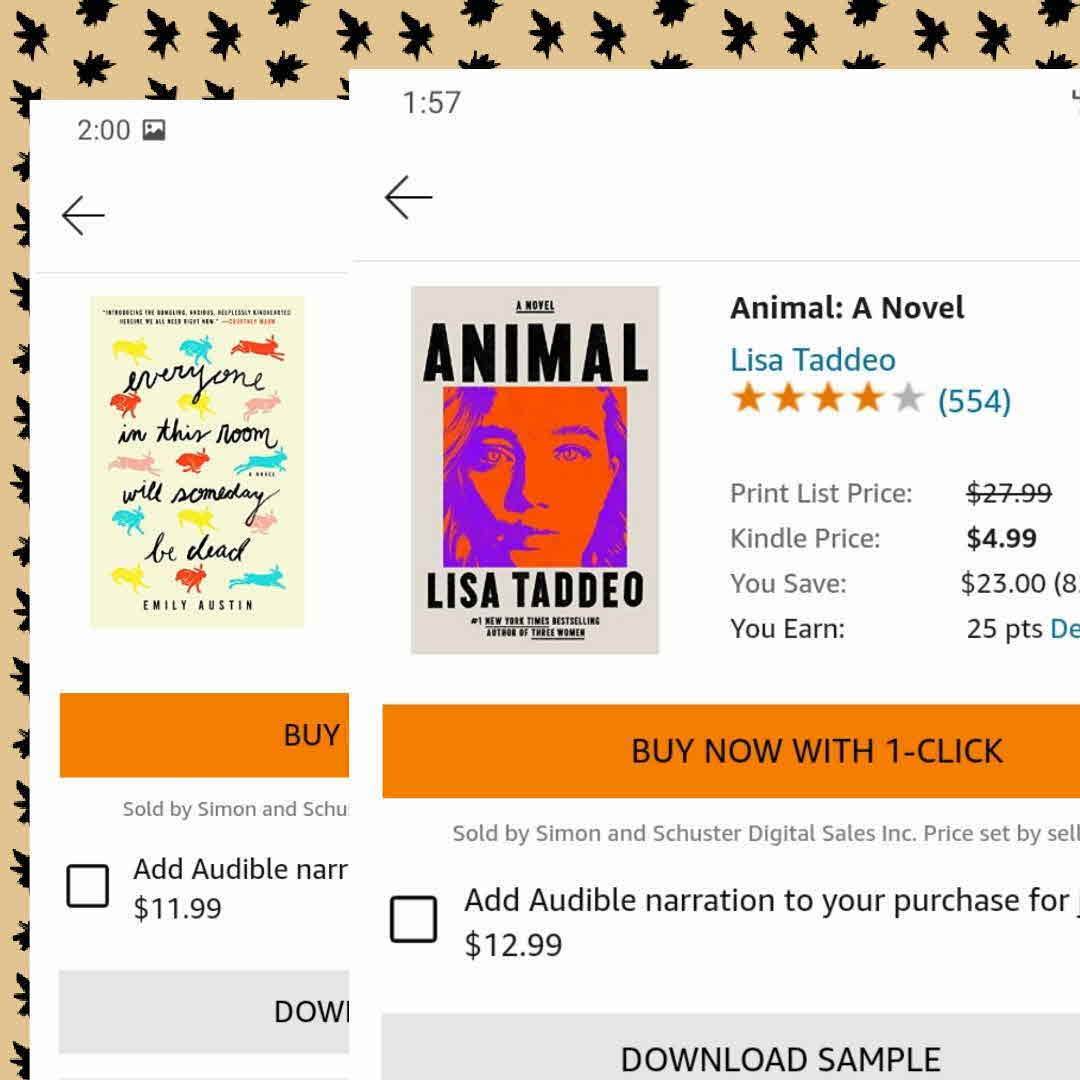Tap the image notification icon beside 2:00
Viewport: 1080px width, 1080px height.
pyautogui.click(x=154, y=130)
